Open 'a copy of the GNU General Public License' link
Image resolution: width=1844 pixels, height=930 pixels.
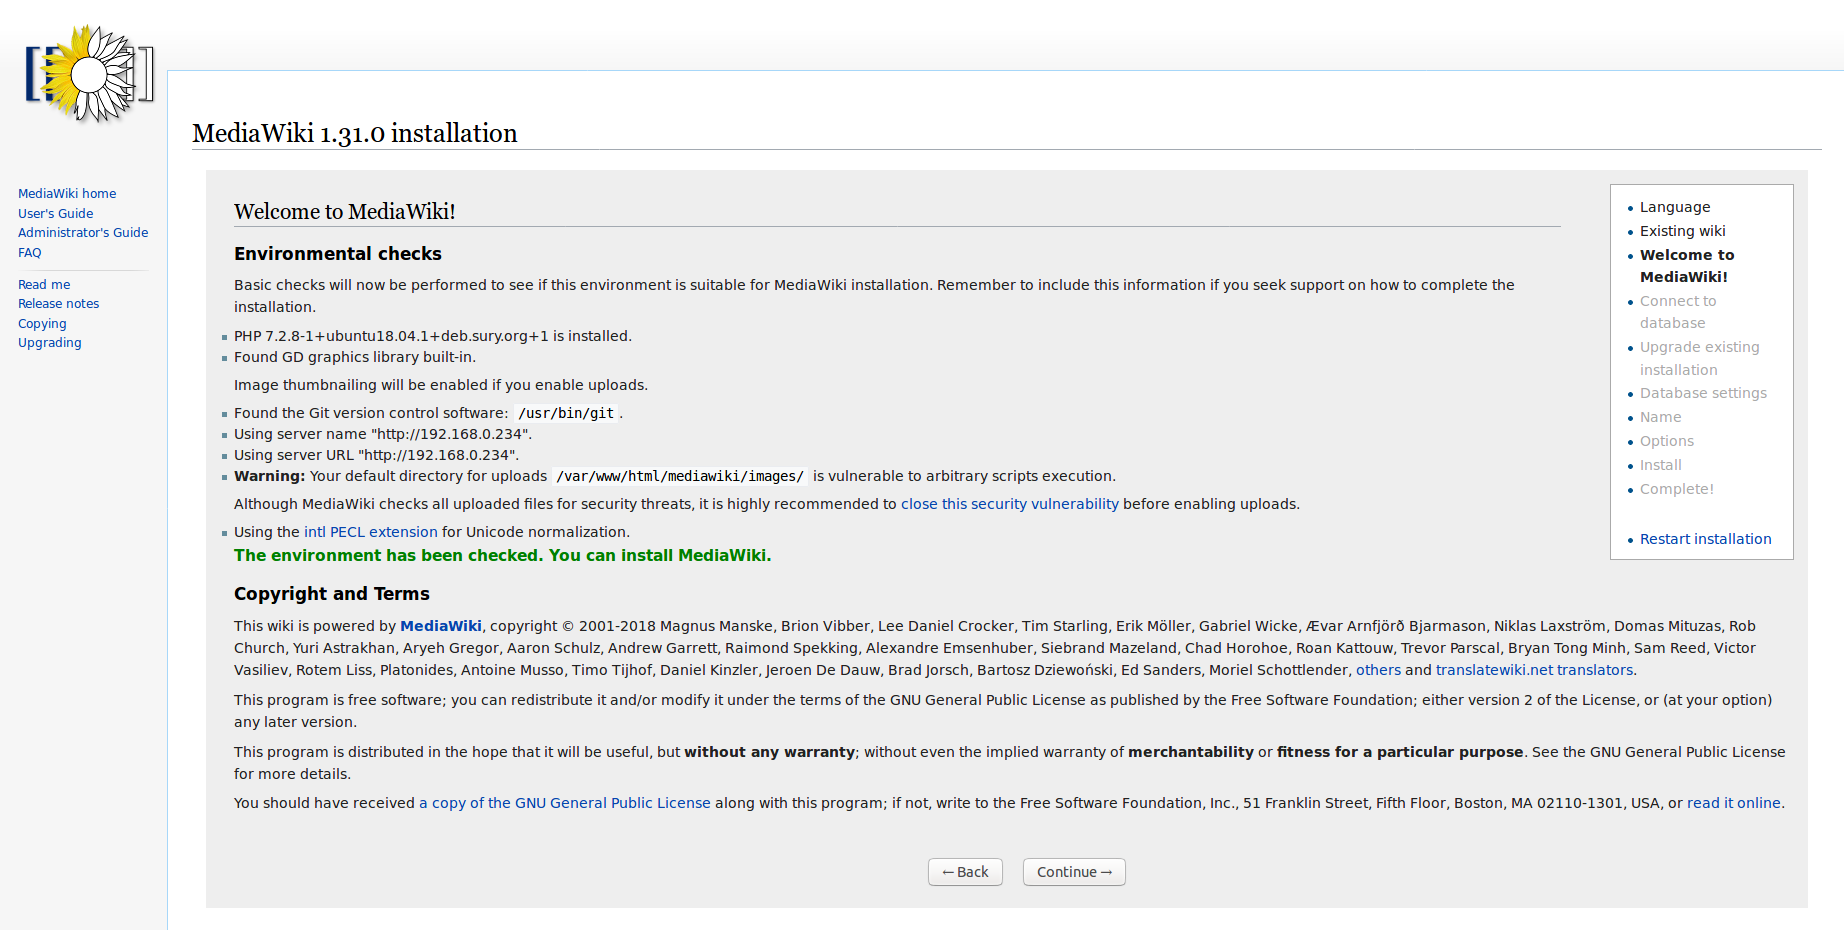tap(564, 803)
